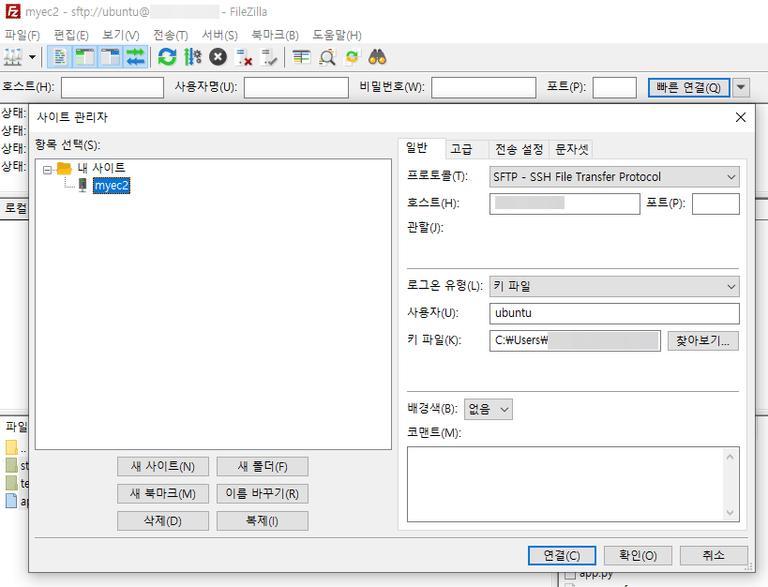Click the binoculars file search icon
768x587 pixels.
[x=377, y=57]
